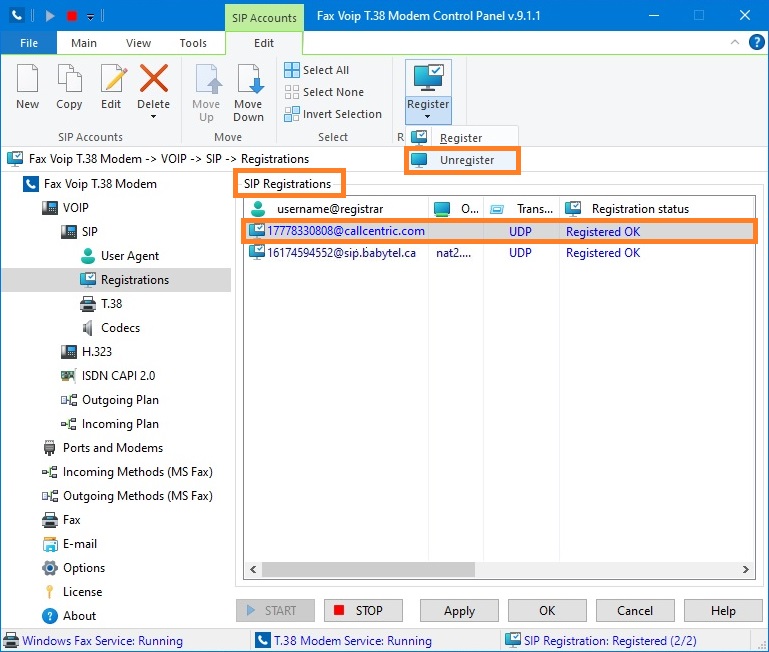
Task: Sort by Registration status column header
Action: [657, 209]
